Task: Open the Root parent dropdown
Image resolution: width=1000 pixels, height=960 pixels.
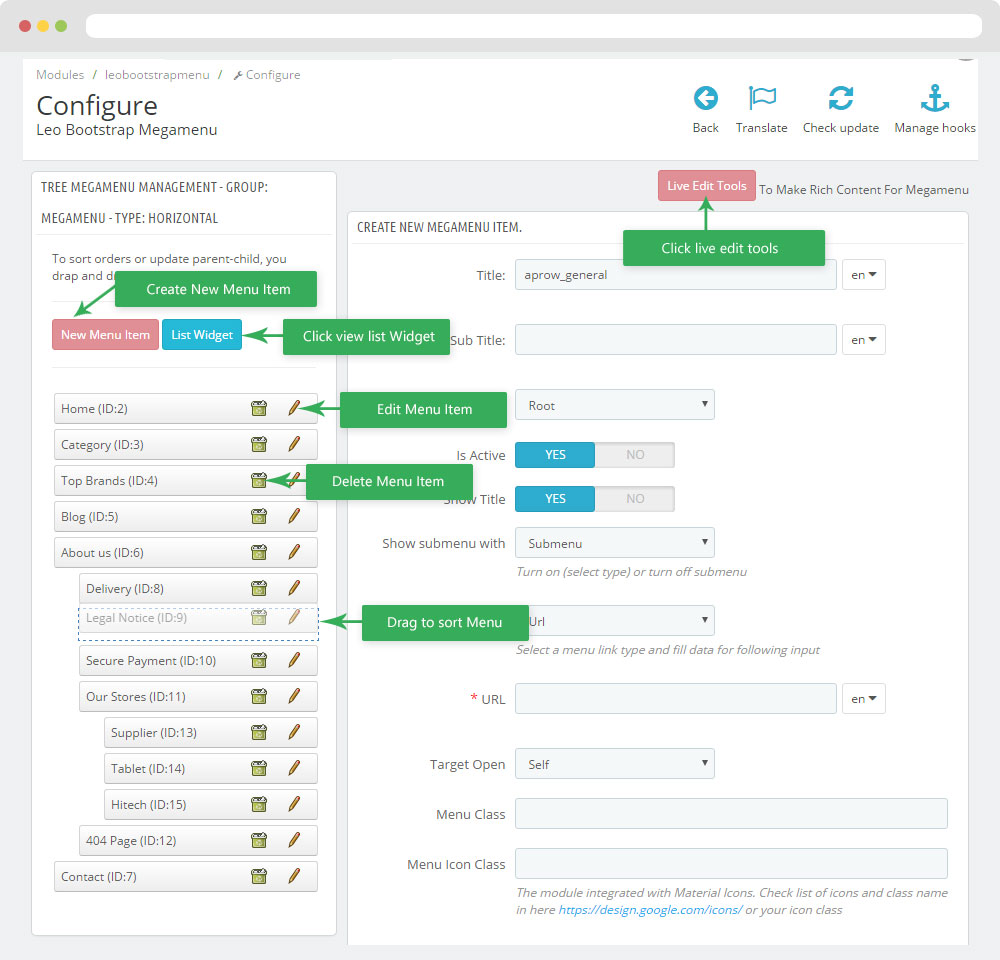Action: 614,405
